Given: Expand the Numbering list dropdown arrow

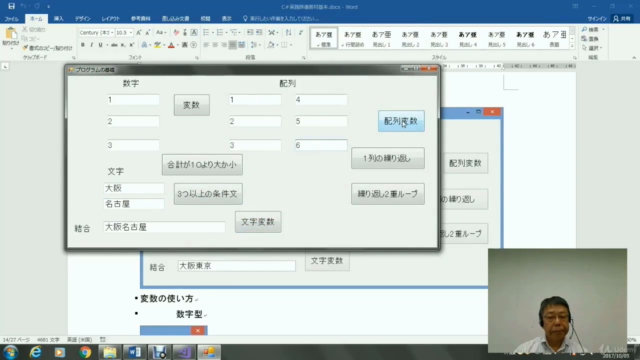Looking at the screenshot, I should [227, 33].
